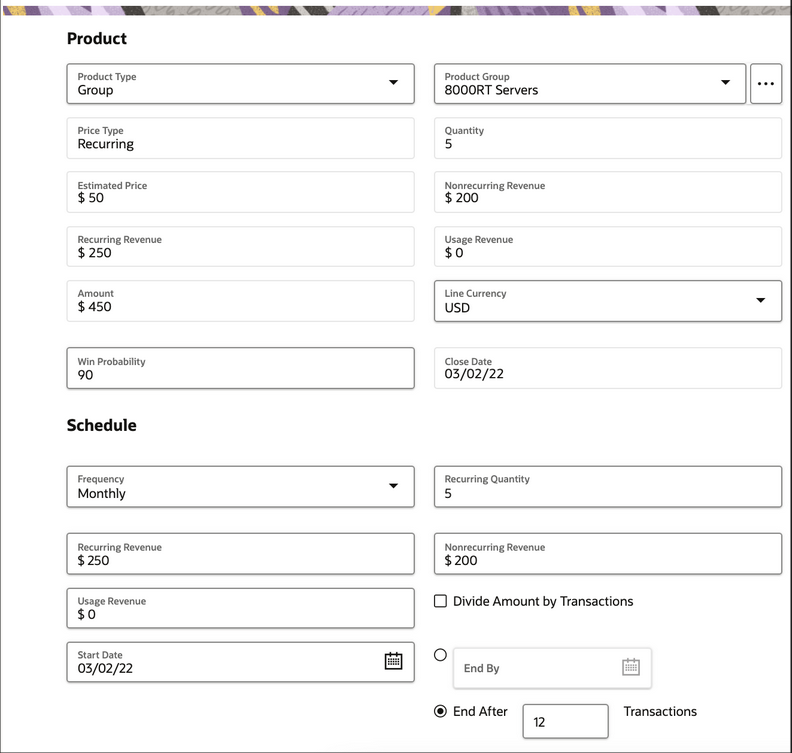This screenshot has width=792, height=753.
Task: Click the Product Quantity field
Action: [608, 138]
